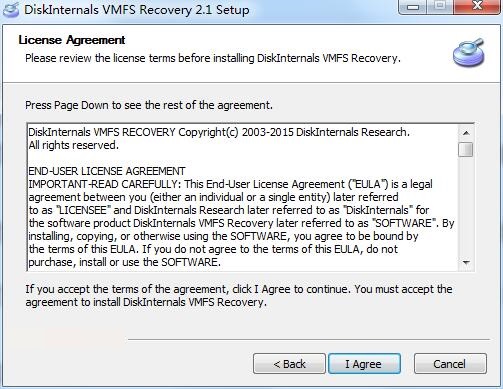Viewport: 503px width, 389px height.
Task: Click the DiskInternals setup icon in title bar
Action: [x=11, y=10]
